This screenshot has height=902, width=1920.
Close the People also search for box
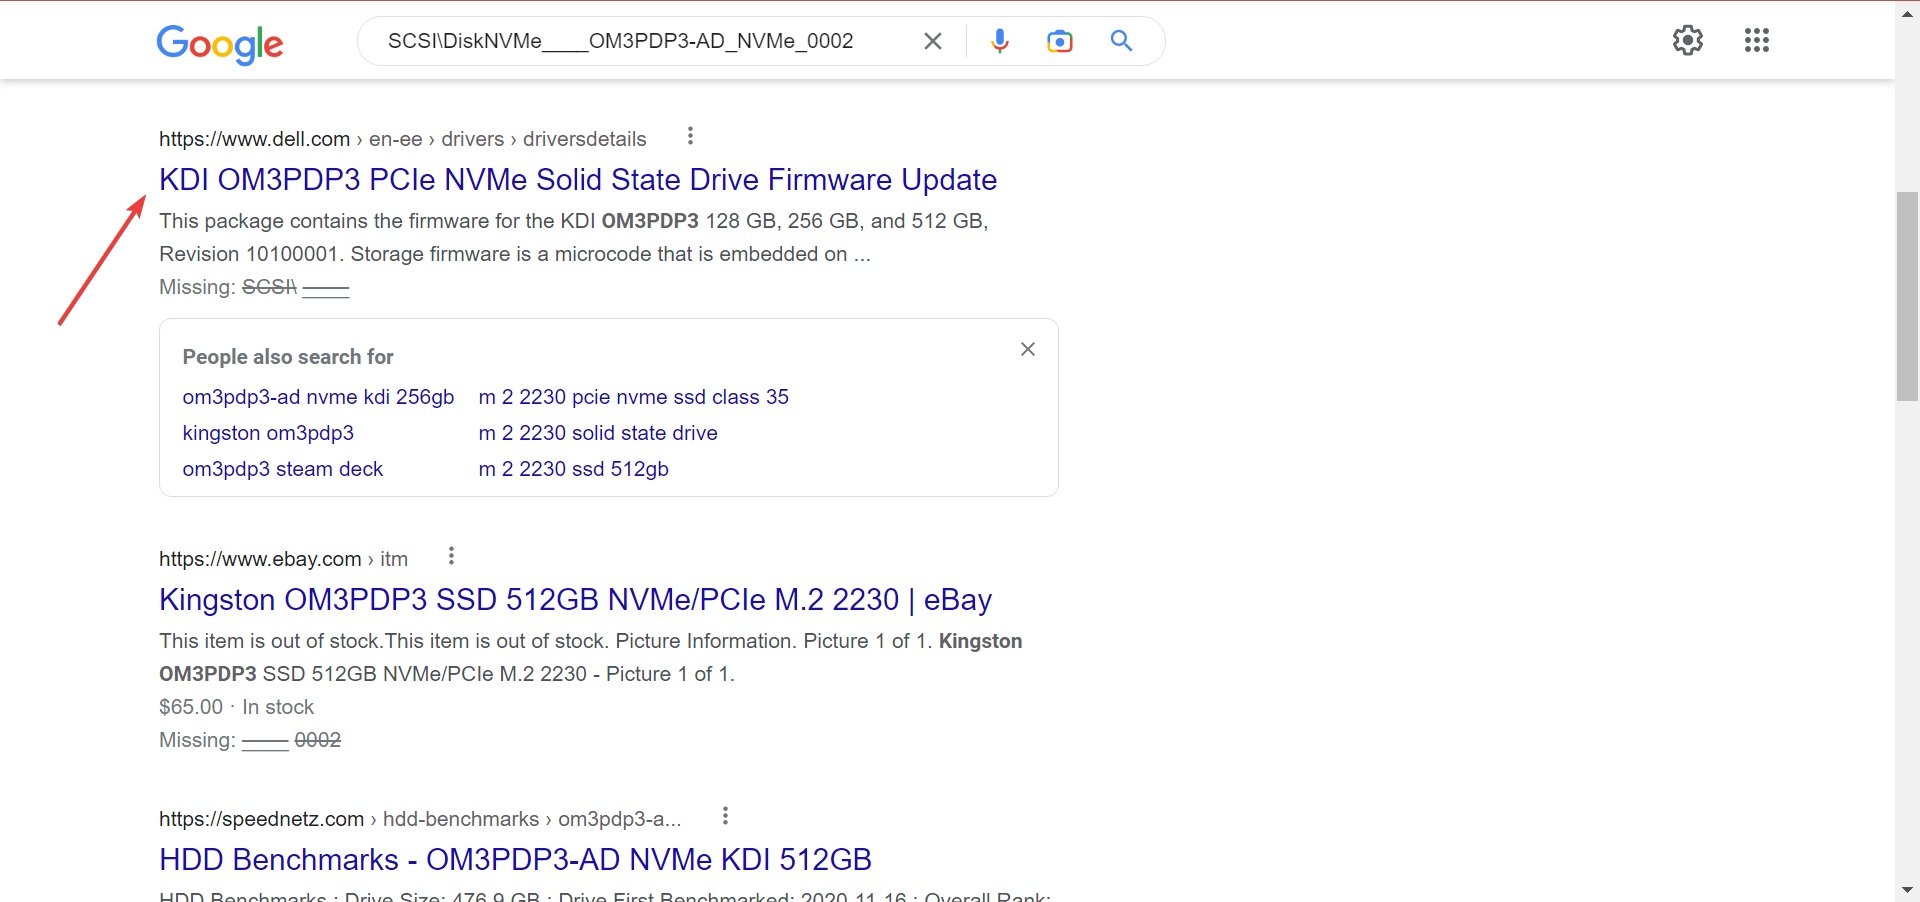1027,349
